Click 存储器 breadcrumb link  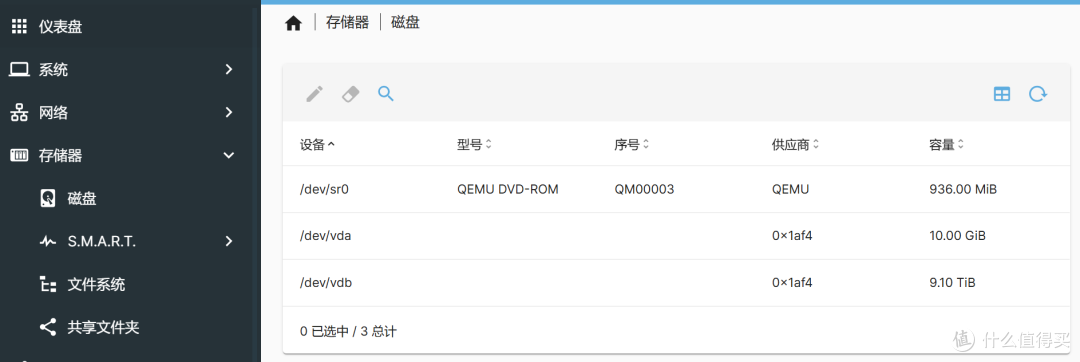point(347,23)
